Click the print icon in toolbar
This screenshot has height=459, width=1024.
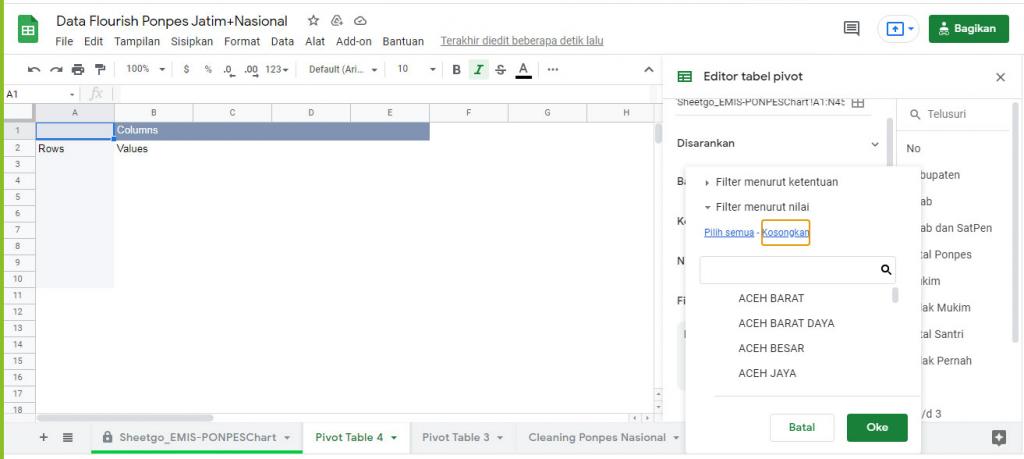point(78,69)
